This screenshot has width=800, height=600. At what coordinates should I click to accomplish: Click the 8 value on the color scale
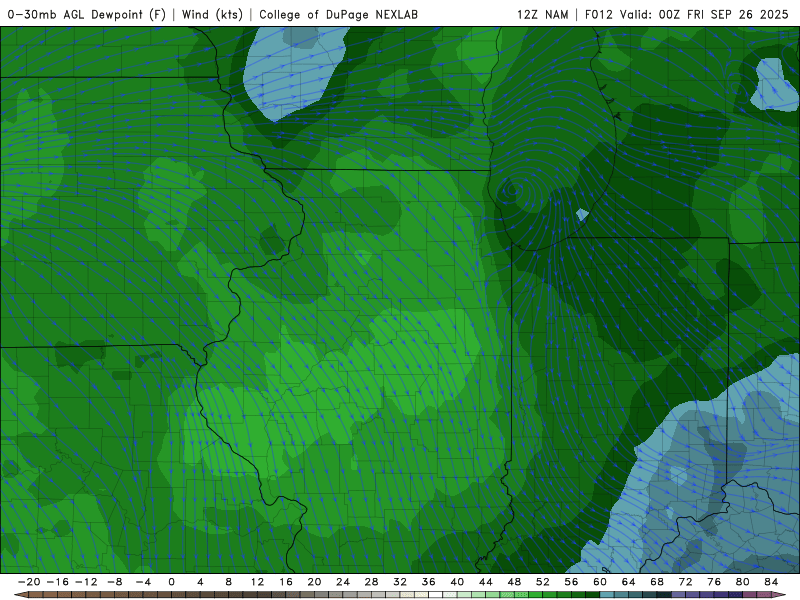click(229, 582)
